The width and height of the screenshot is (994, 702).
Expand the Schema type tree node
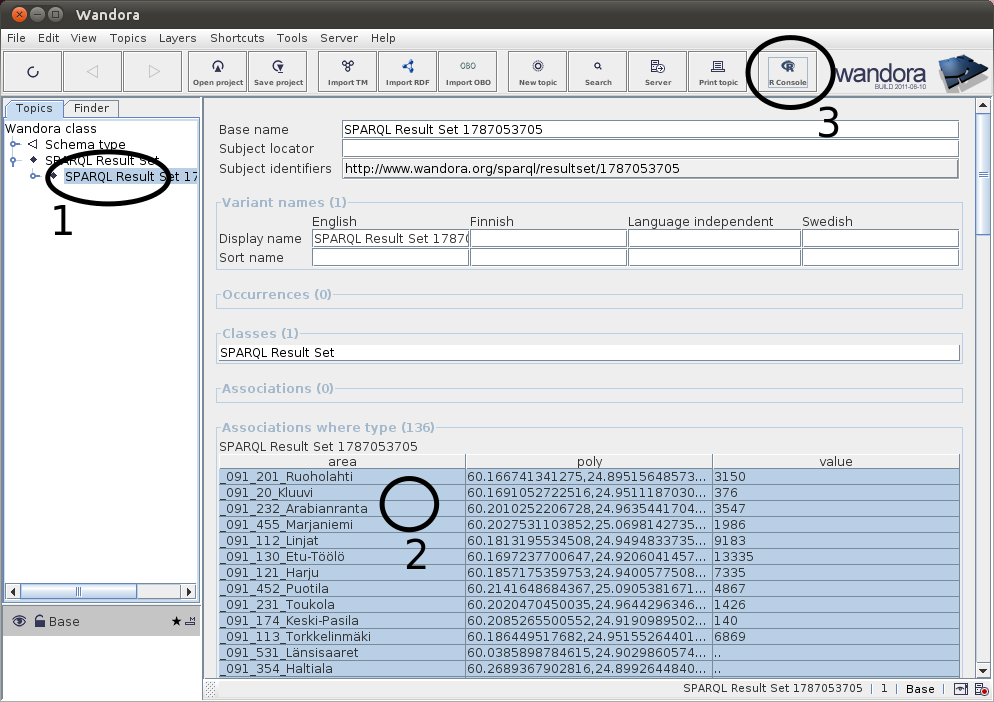click(14, 145)
